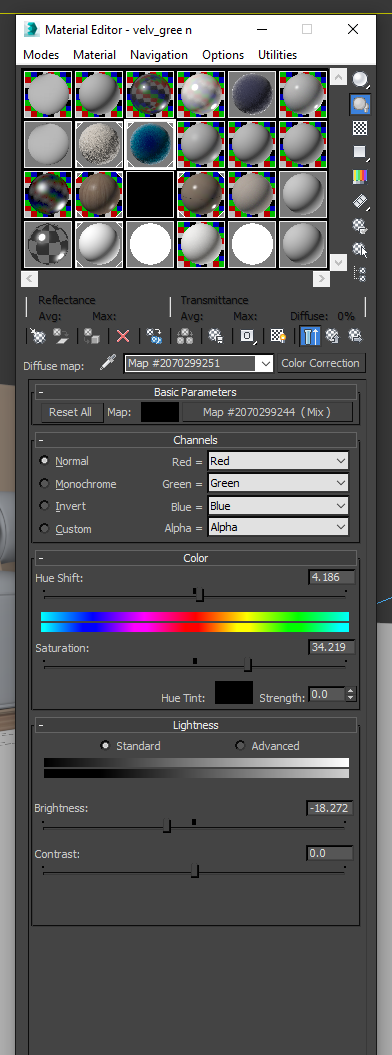
Task: Toggle the checkered Background icon
Action: tap(360, 128)
